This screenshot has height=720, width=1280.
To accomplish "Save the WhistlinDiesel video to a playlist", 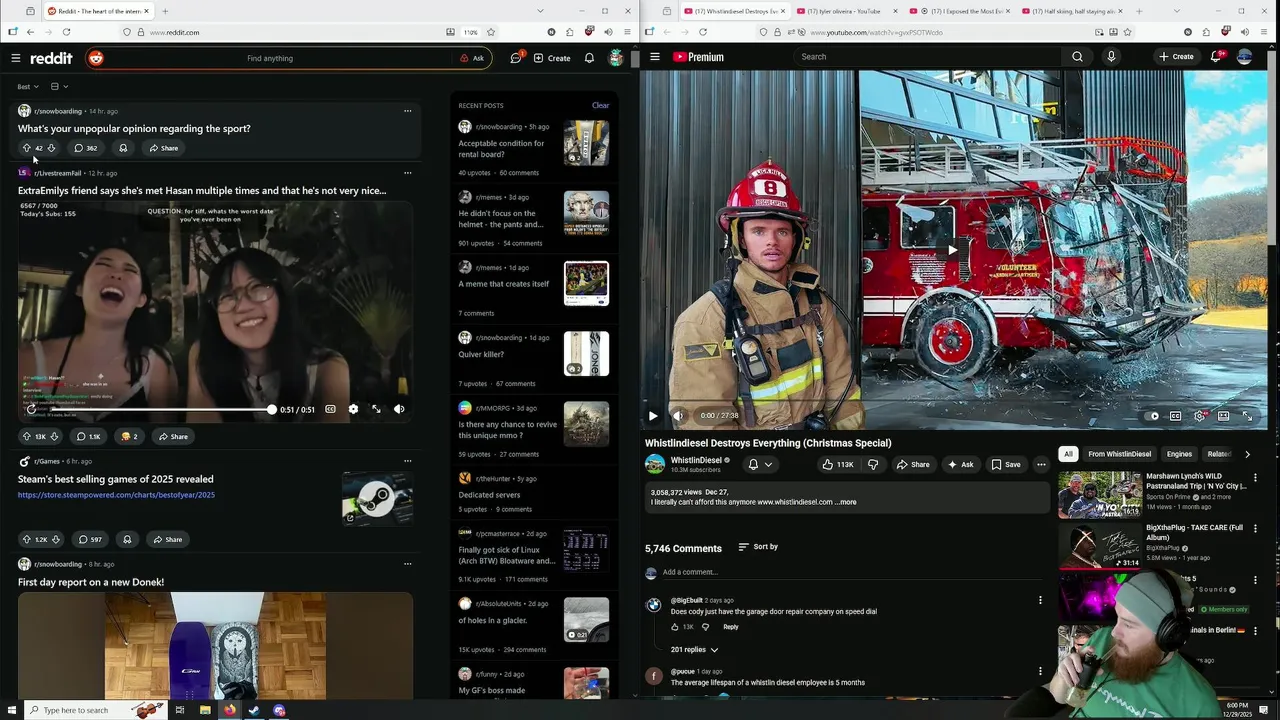I will 1006,464.
